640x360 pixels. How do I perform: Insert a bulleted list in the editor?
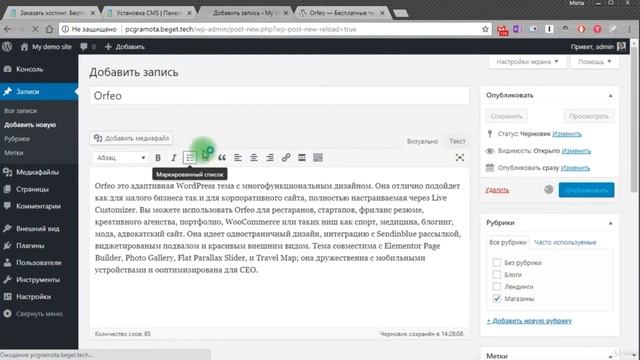(x=190, y=158)
